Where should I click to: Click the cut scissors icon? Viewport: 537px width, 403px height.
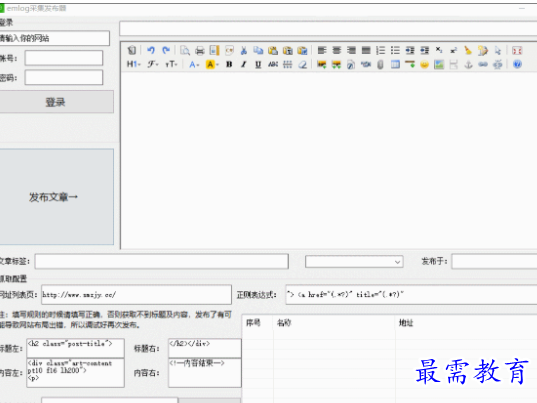click(x=244, y=50)
